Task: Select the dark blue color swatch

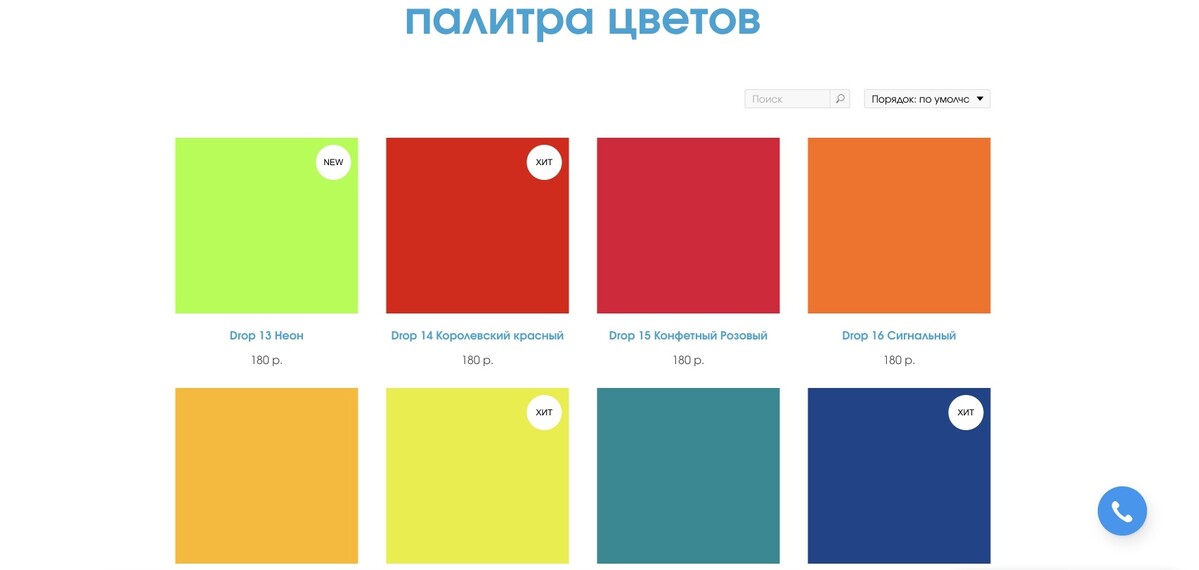Action: pyautogui.click(x=899, y=476)
